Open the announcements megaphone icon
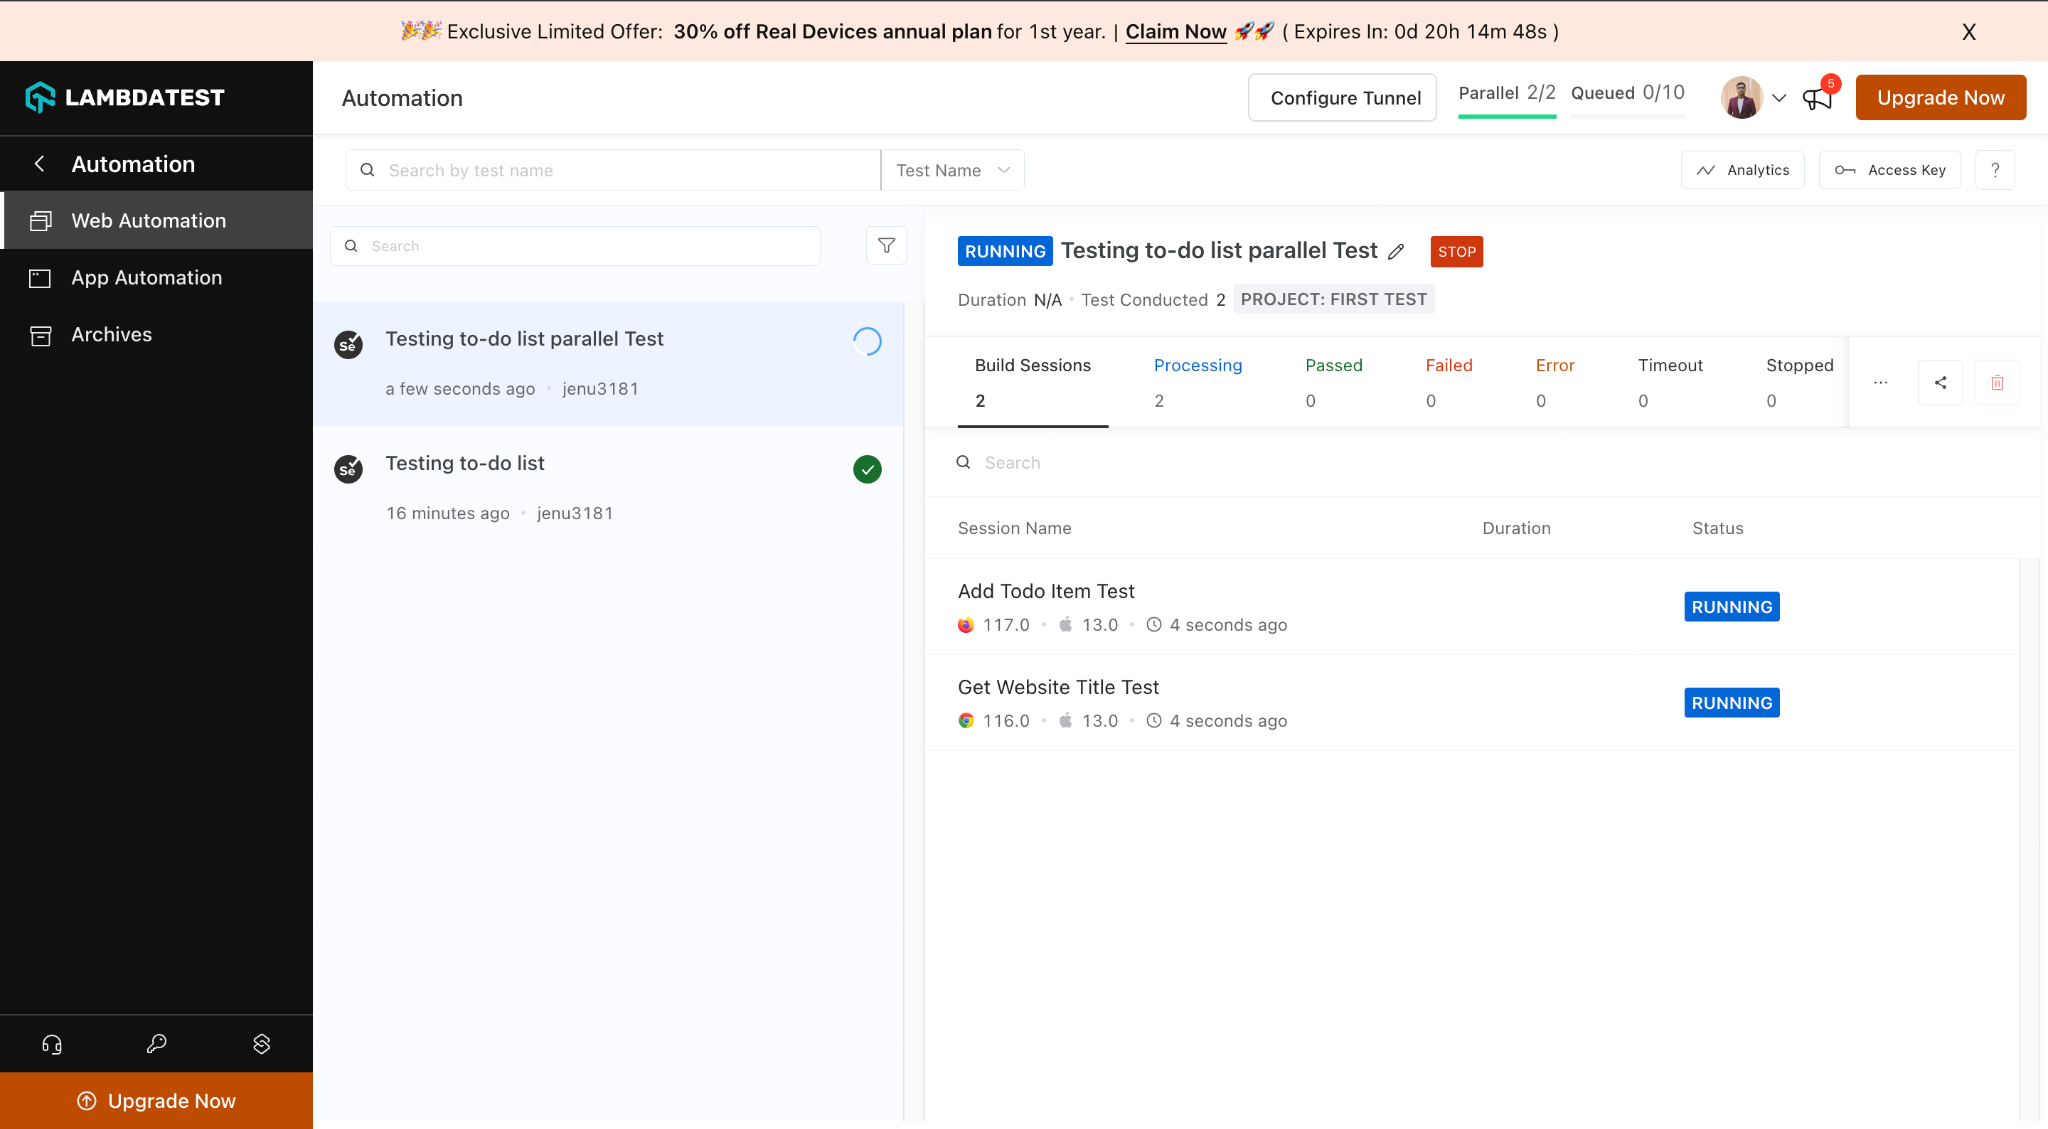Screen dimensions: 2048x1129 [1817, 98]
